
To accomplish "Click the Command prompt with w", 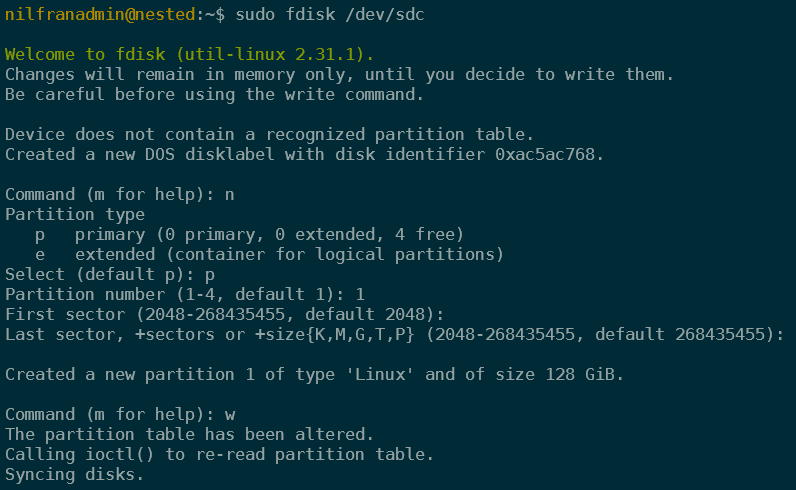I will point(120,414).
